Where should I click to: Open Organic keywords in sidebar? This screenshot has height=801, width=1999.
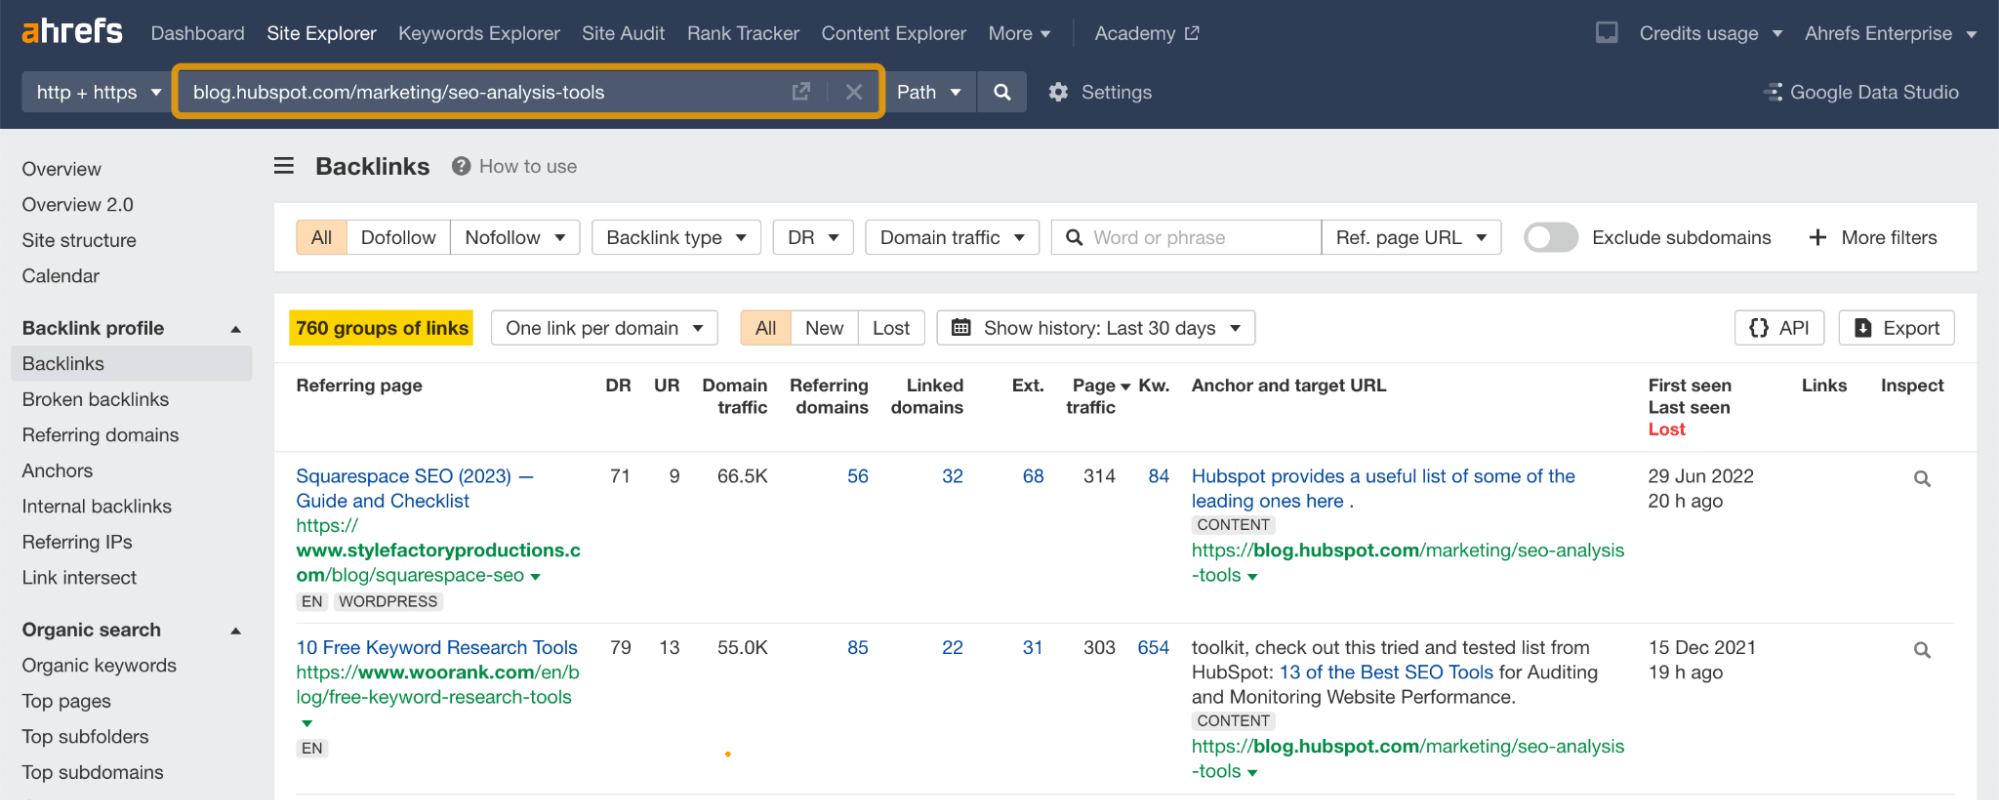pyautogui.click(x=99, y=665)
